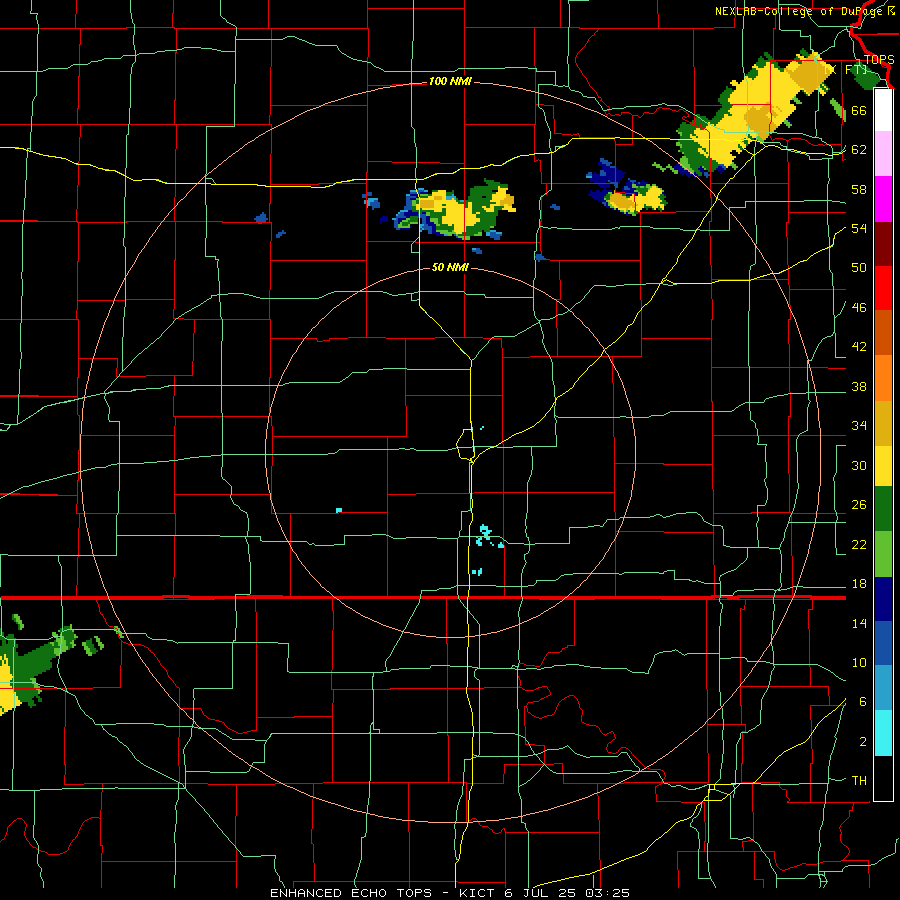The height and width of the screenshot is (900, 900).
Task: Click the black TH swatch in legend
Action: click(883, 778)
